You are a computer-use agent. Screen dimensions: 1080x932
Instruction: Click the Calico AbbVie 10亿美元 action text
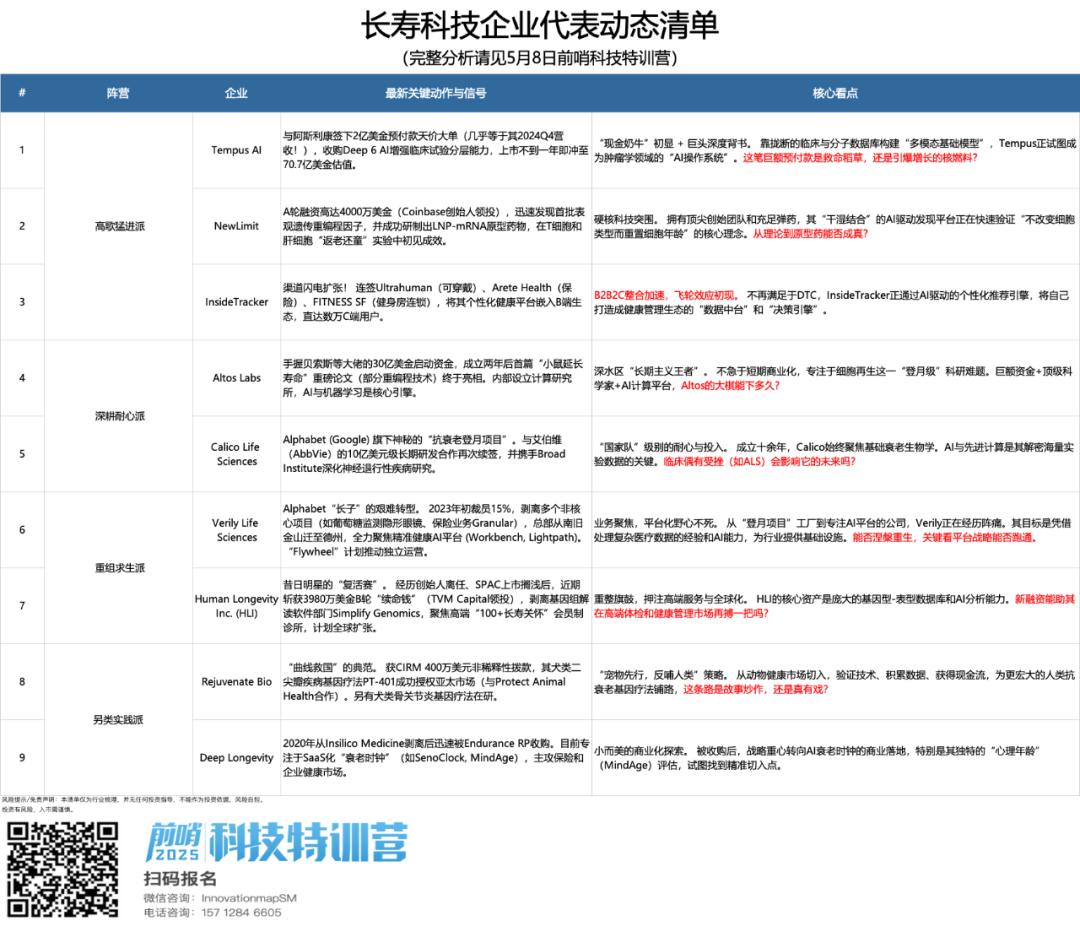[x=424, y=454]
